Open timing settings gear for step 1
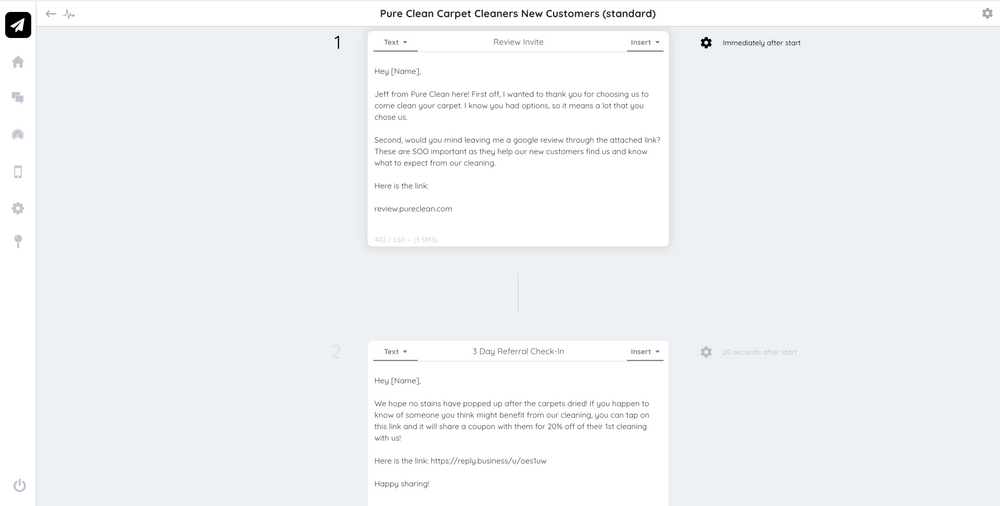 coord(706,43)
